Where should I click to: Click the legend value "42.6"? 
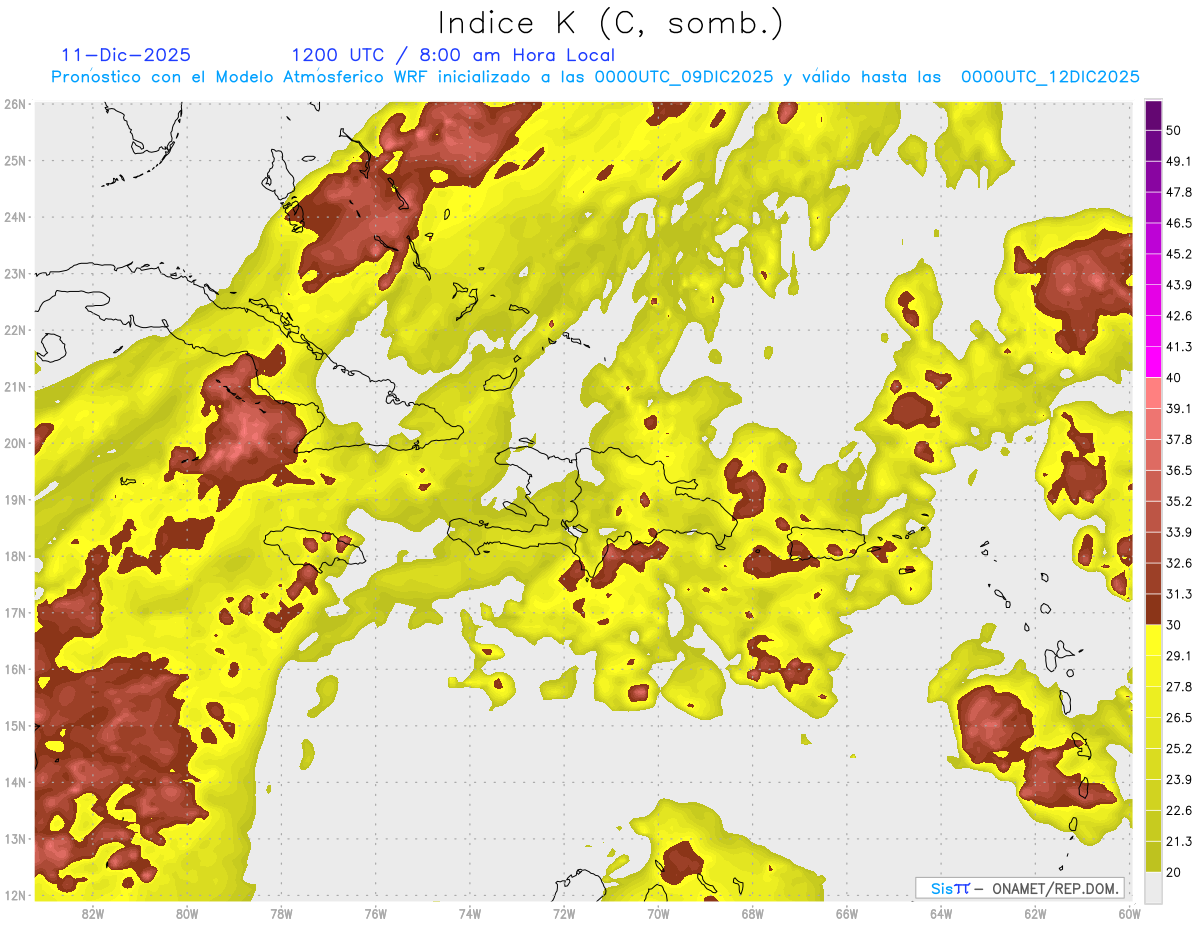1179,316
